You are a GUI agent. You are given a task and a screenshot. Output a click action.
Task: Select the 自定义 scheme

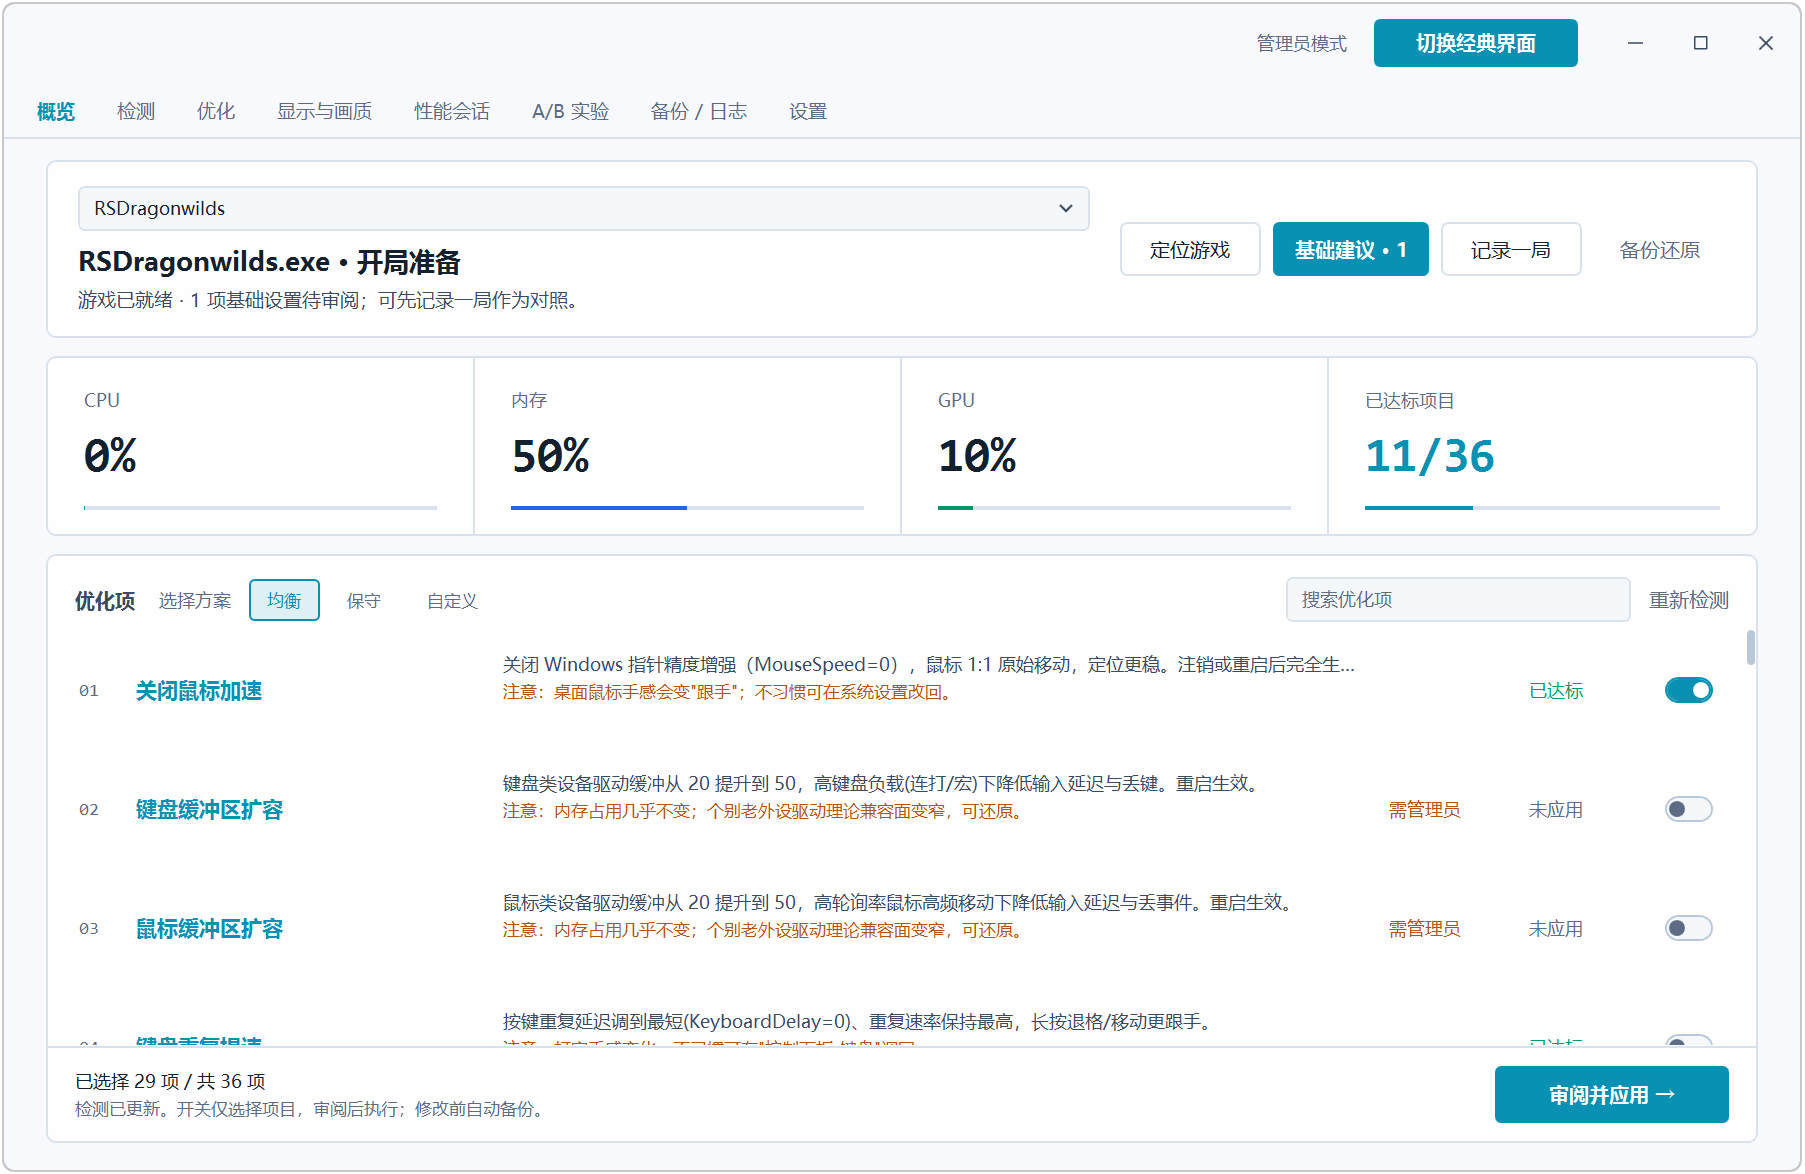click(x=452, y=600)
